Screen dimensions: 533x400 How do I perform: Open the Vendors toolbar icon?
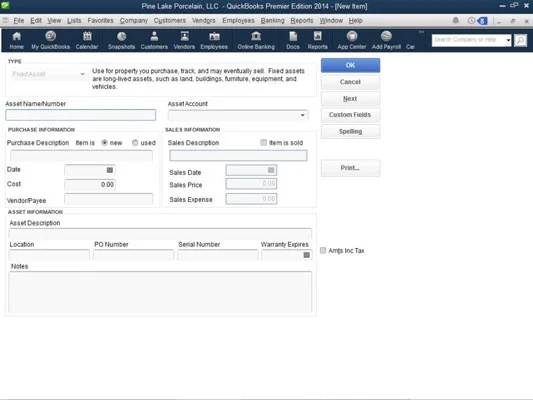coord(184,40)
